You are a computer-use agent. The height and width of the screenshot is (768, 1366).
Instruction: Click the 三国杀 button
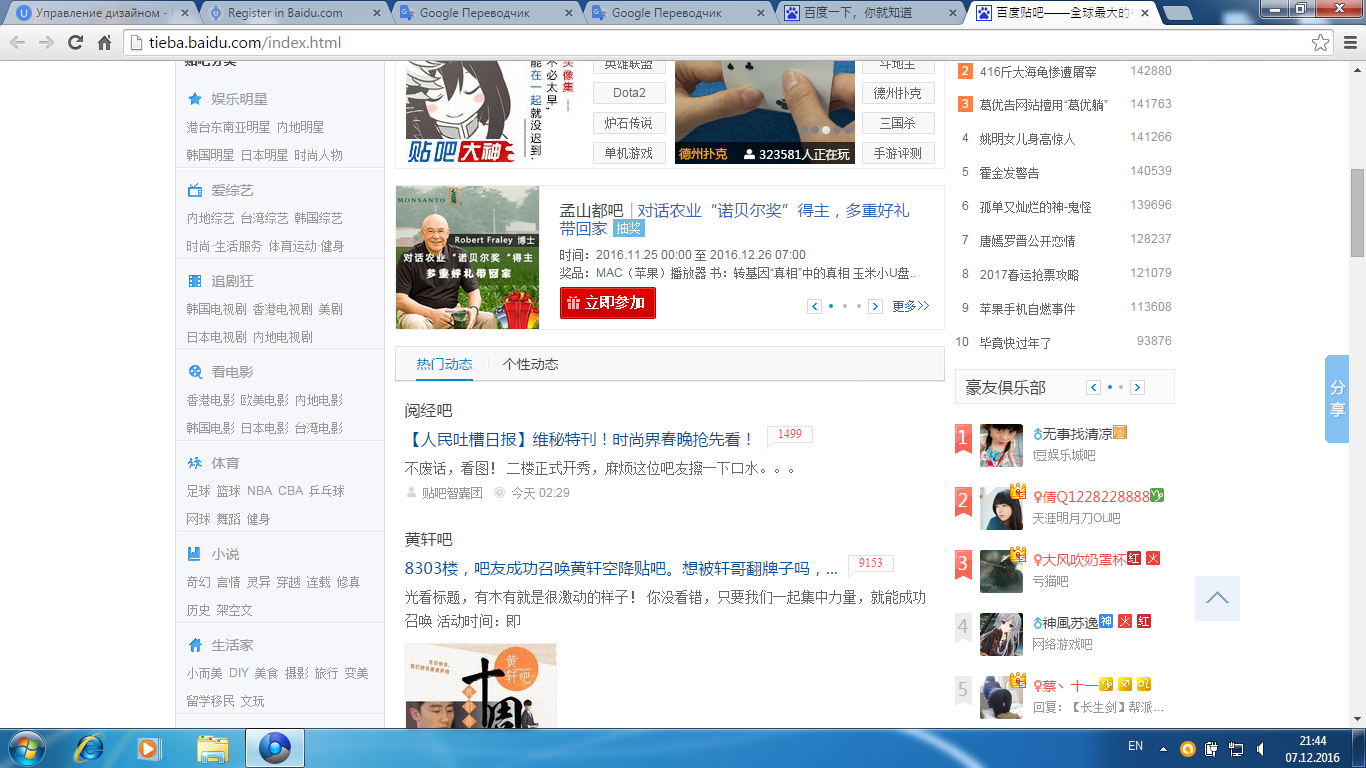[898, 123]
